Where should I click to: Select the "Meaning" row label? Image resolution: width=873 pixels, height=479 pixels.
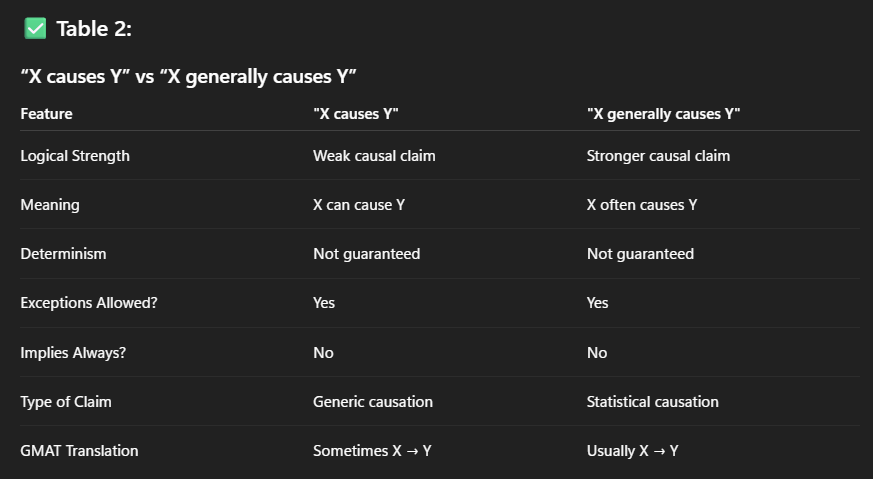point(50,205)
